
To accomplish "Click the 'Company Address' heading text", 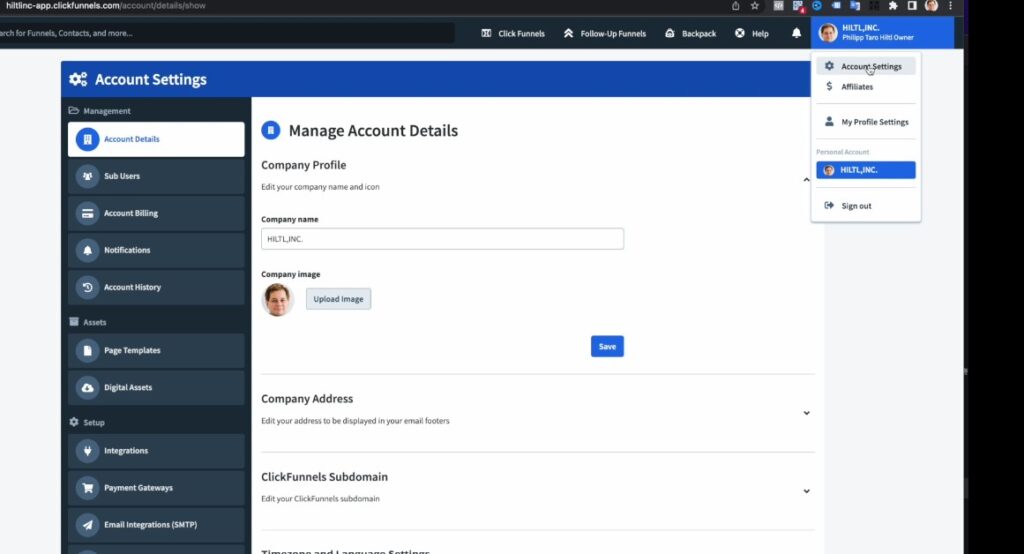I will pyautogui.click(x=307, y=399).
